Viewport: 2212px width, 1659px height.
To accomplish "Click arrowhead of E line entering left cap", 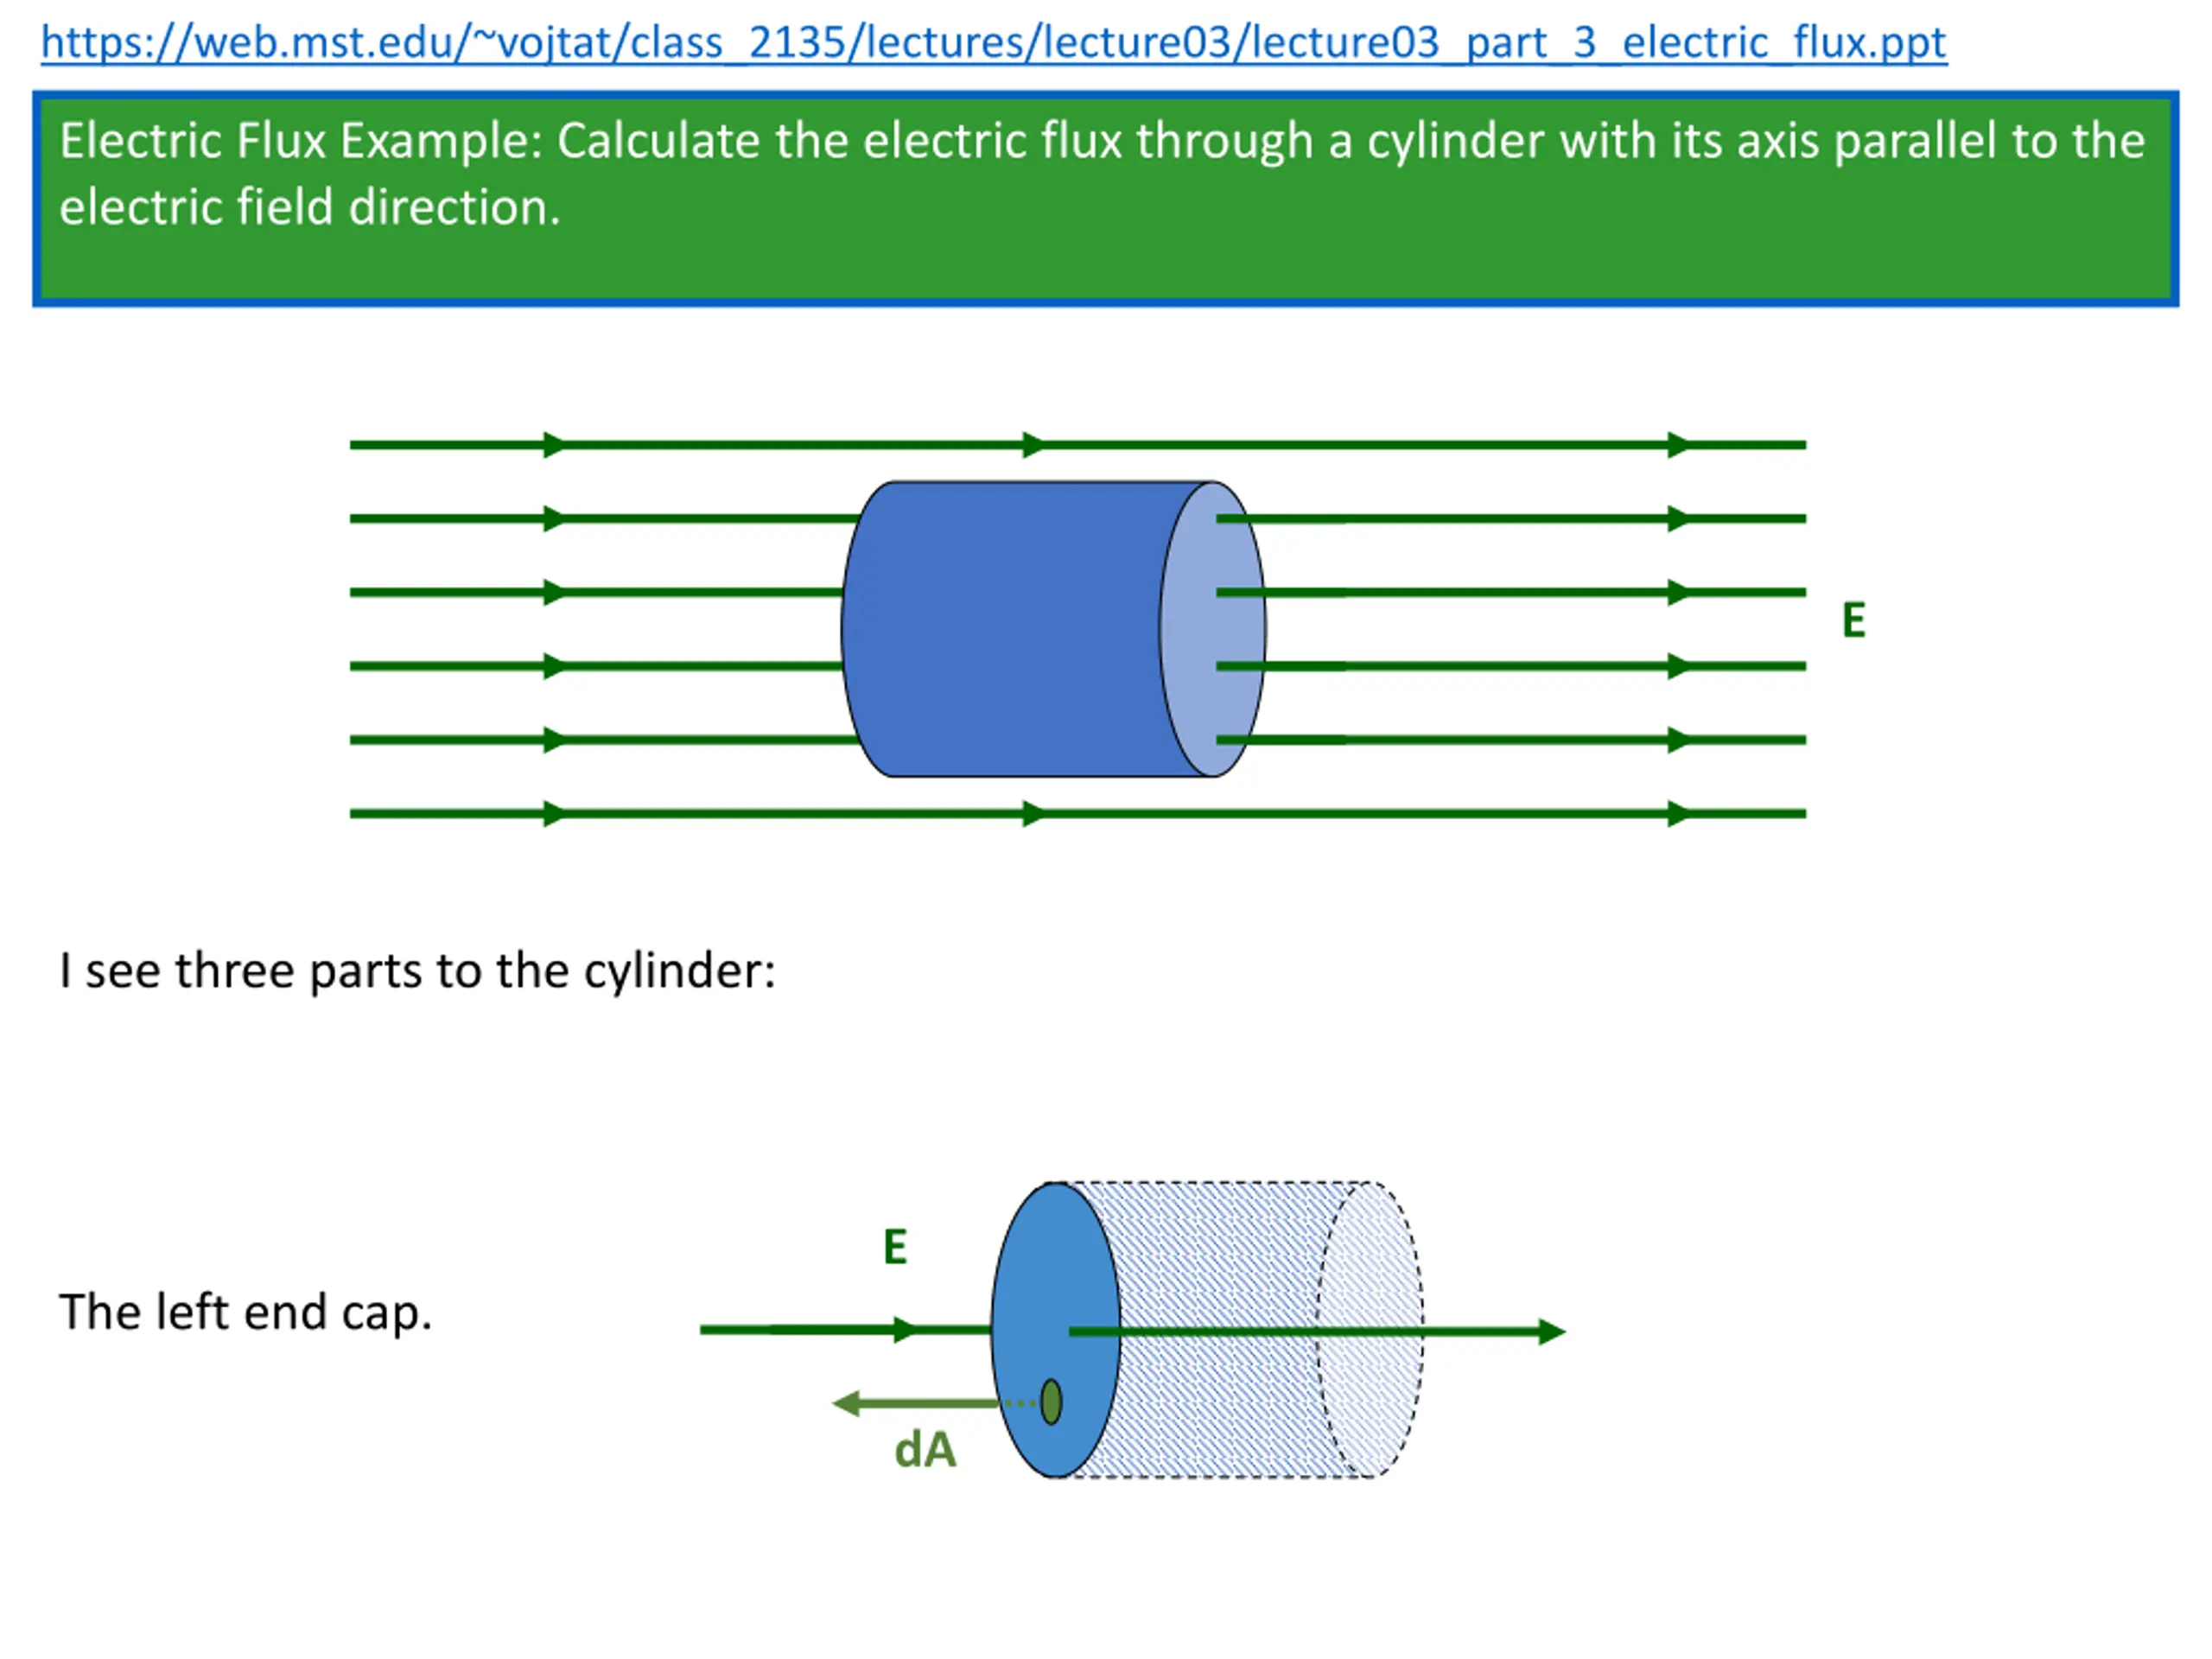I will tap(906, 1329).
